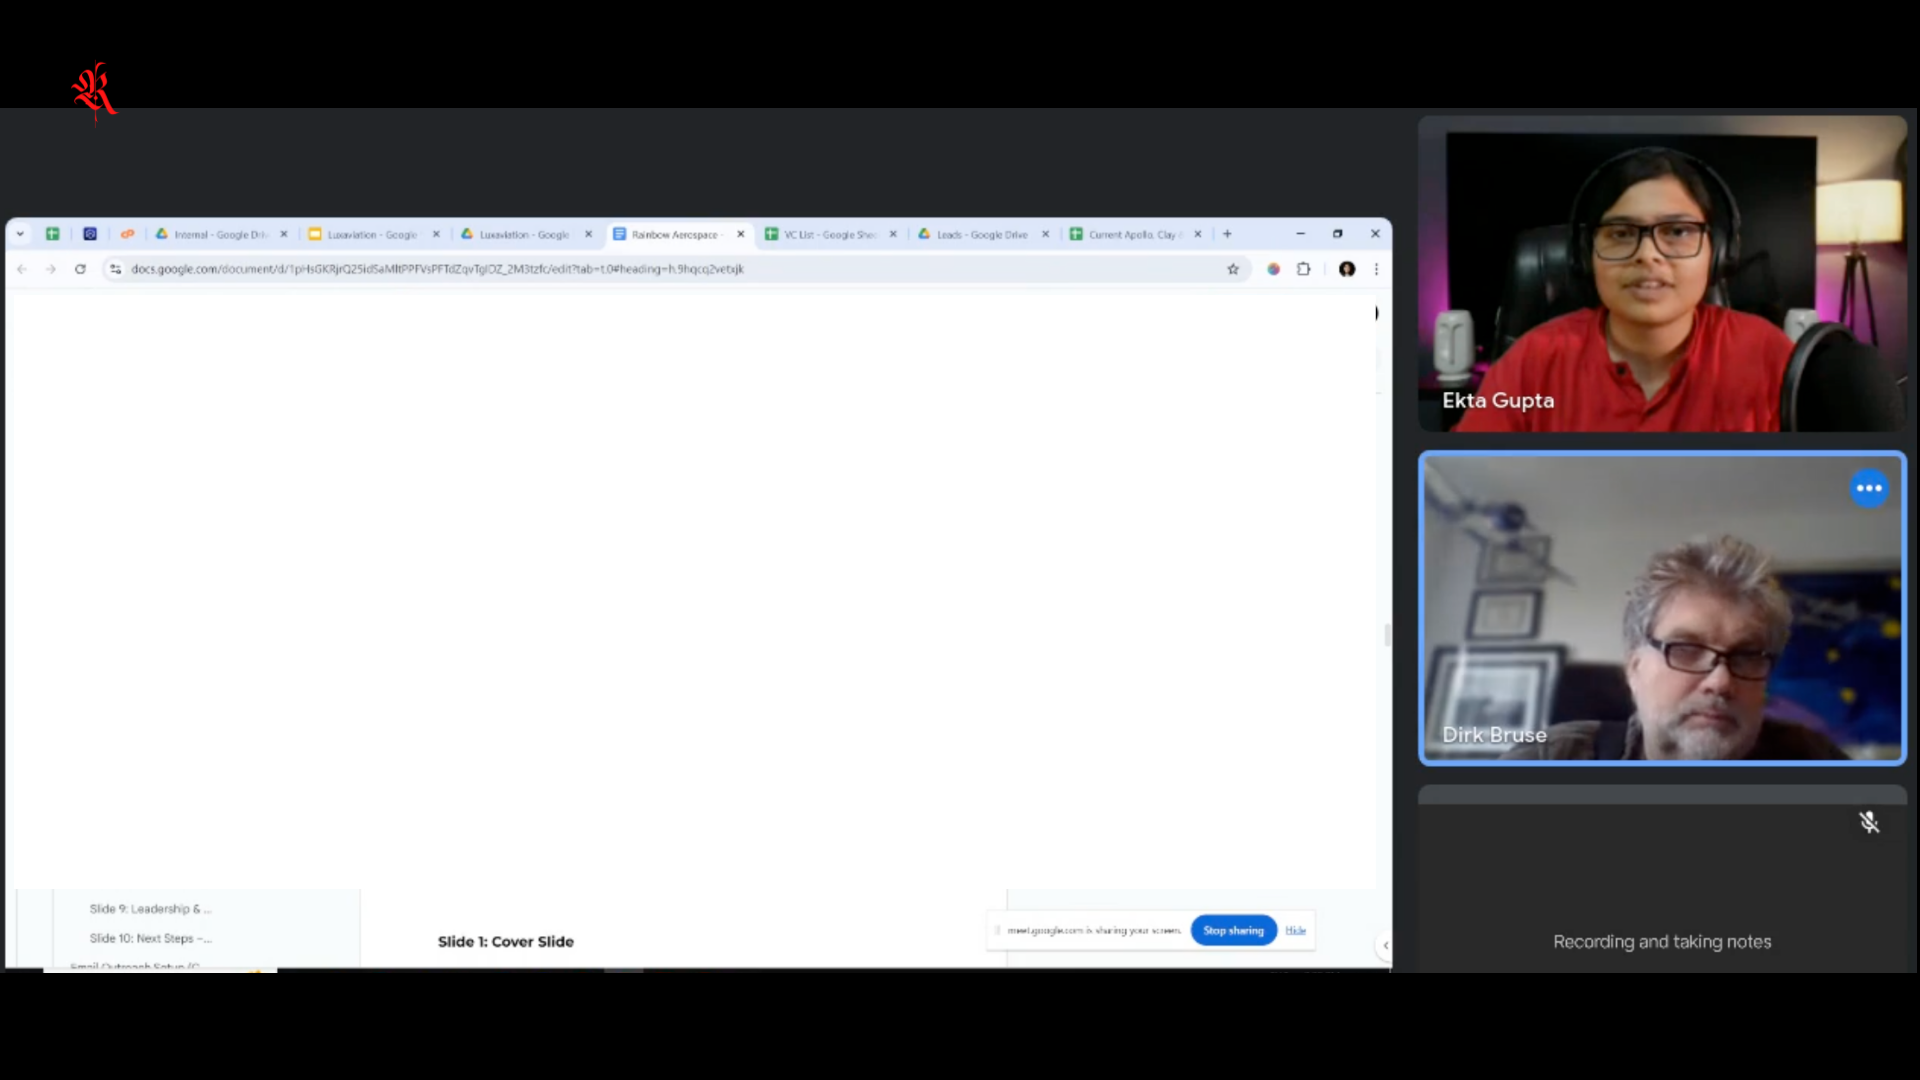Collapse the side panel arrow in document
The width and height of the screenshot is (1920, 1080).
(1385, 945)
